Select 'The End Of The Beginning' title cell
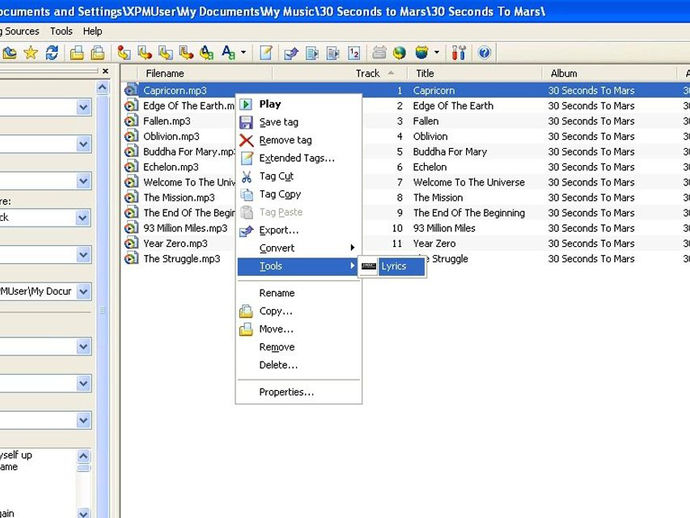The height and width of the screenshot is (518, 690). tap(469, 213)
